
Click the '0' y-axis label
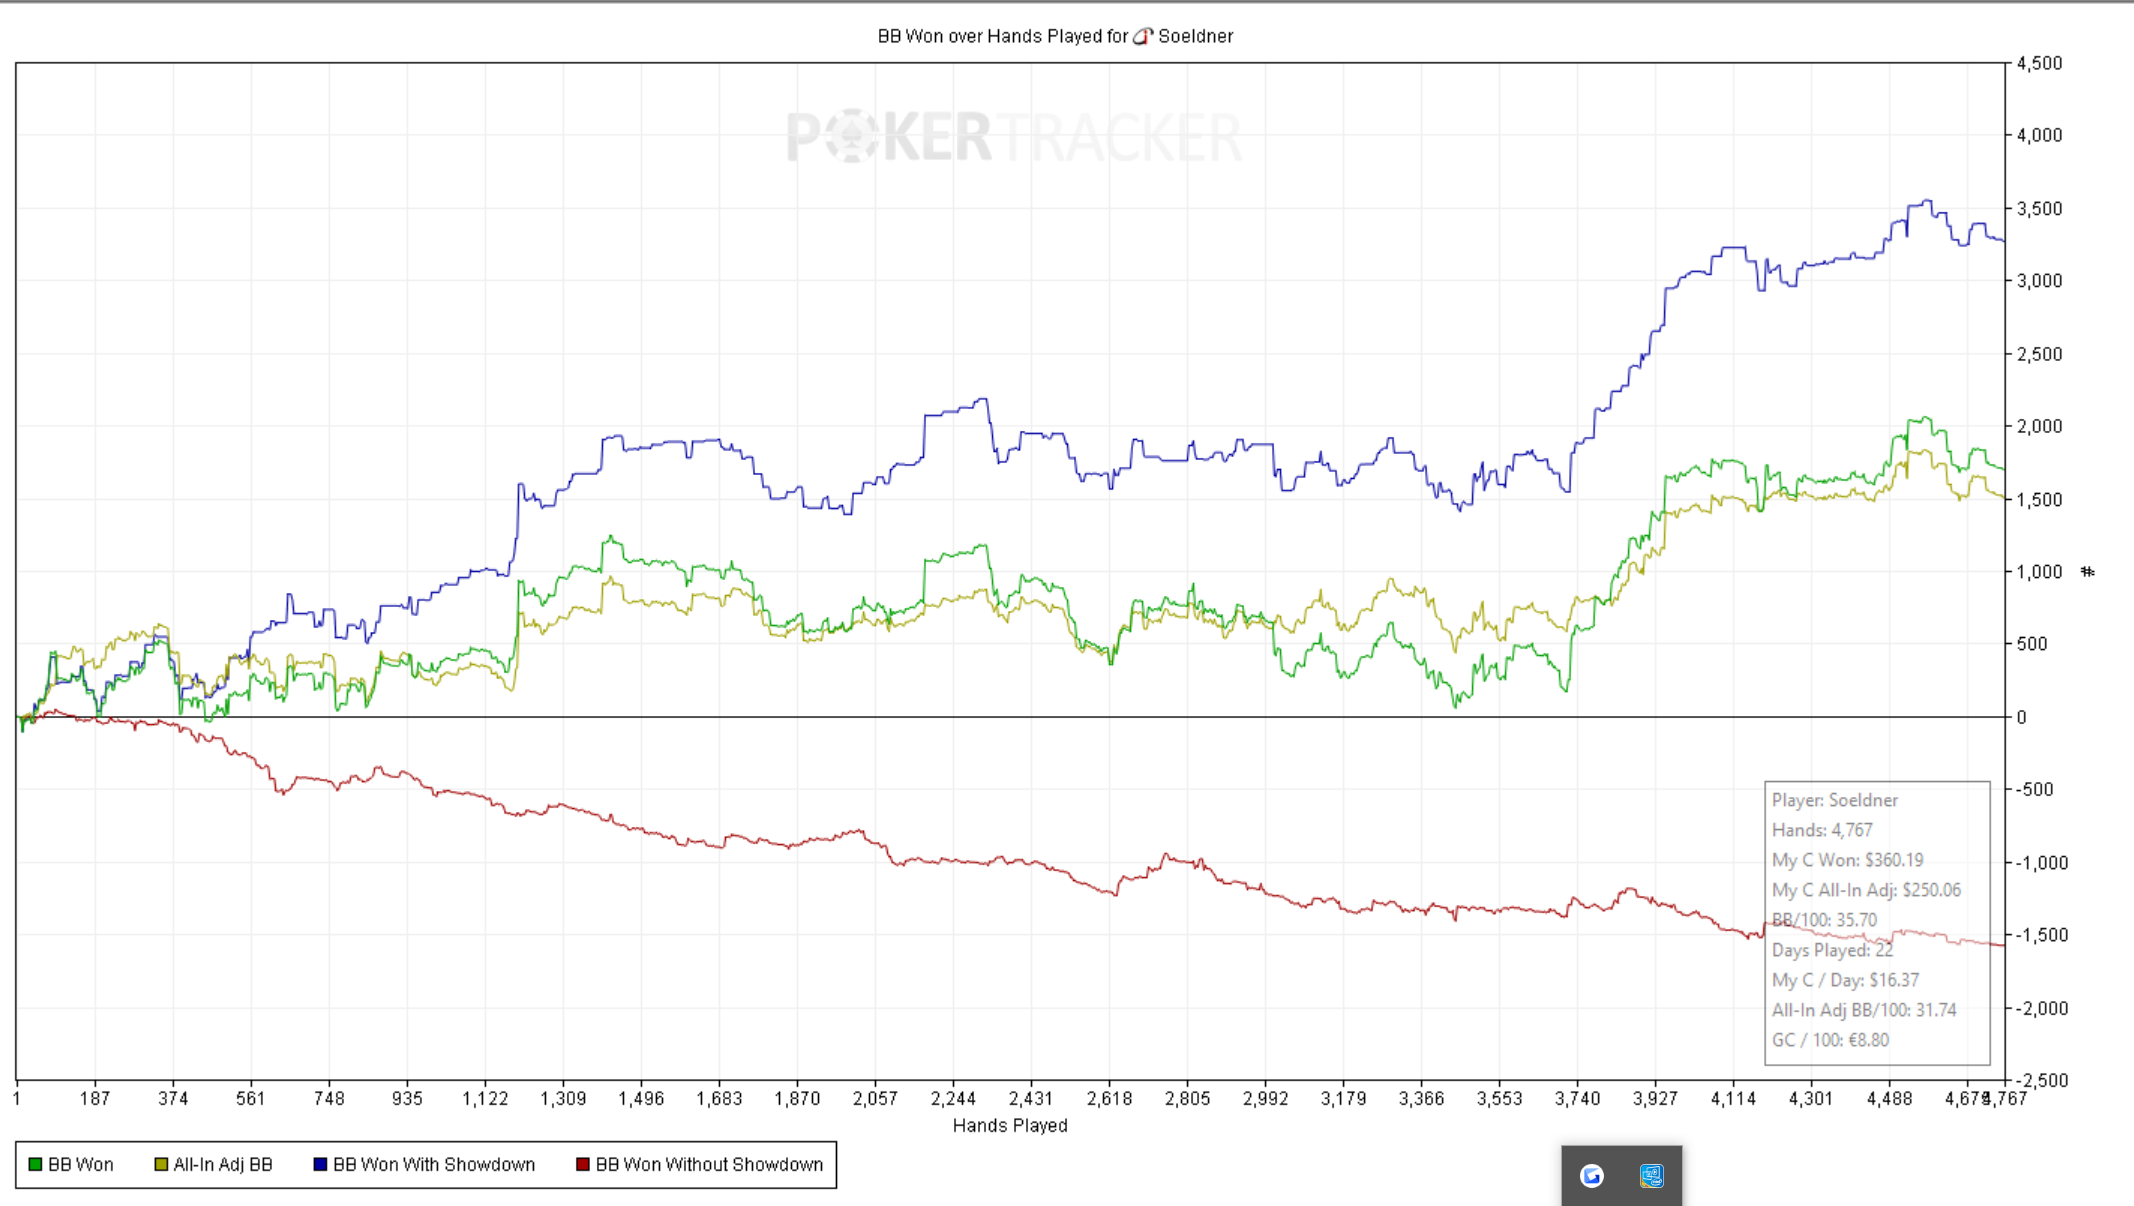(2021, 717)
